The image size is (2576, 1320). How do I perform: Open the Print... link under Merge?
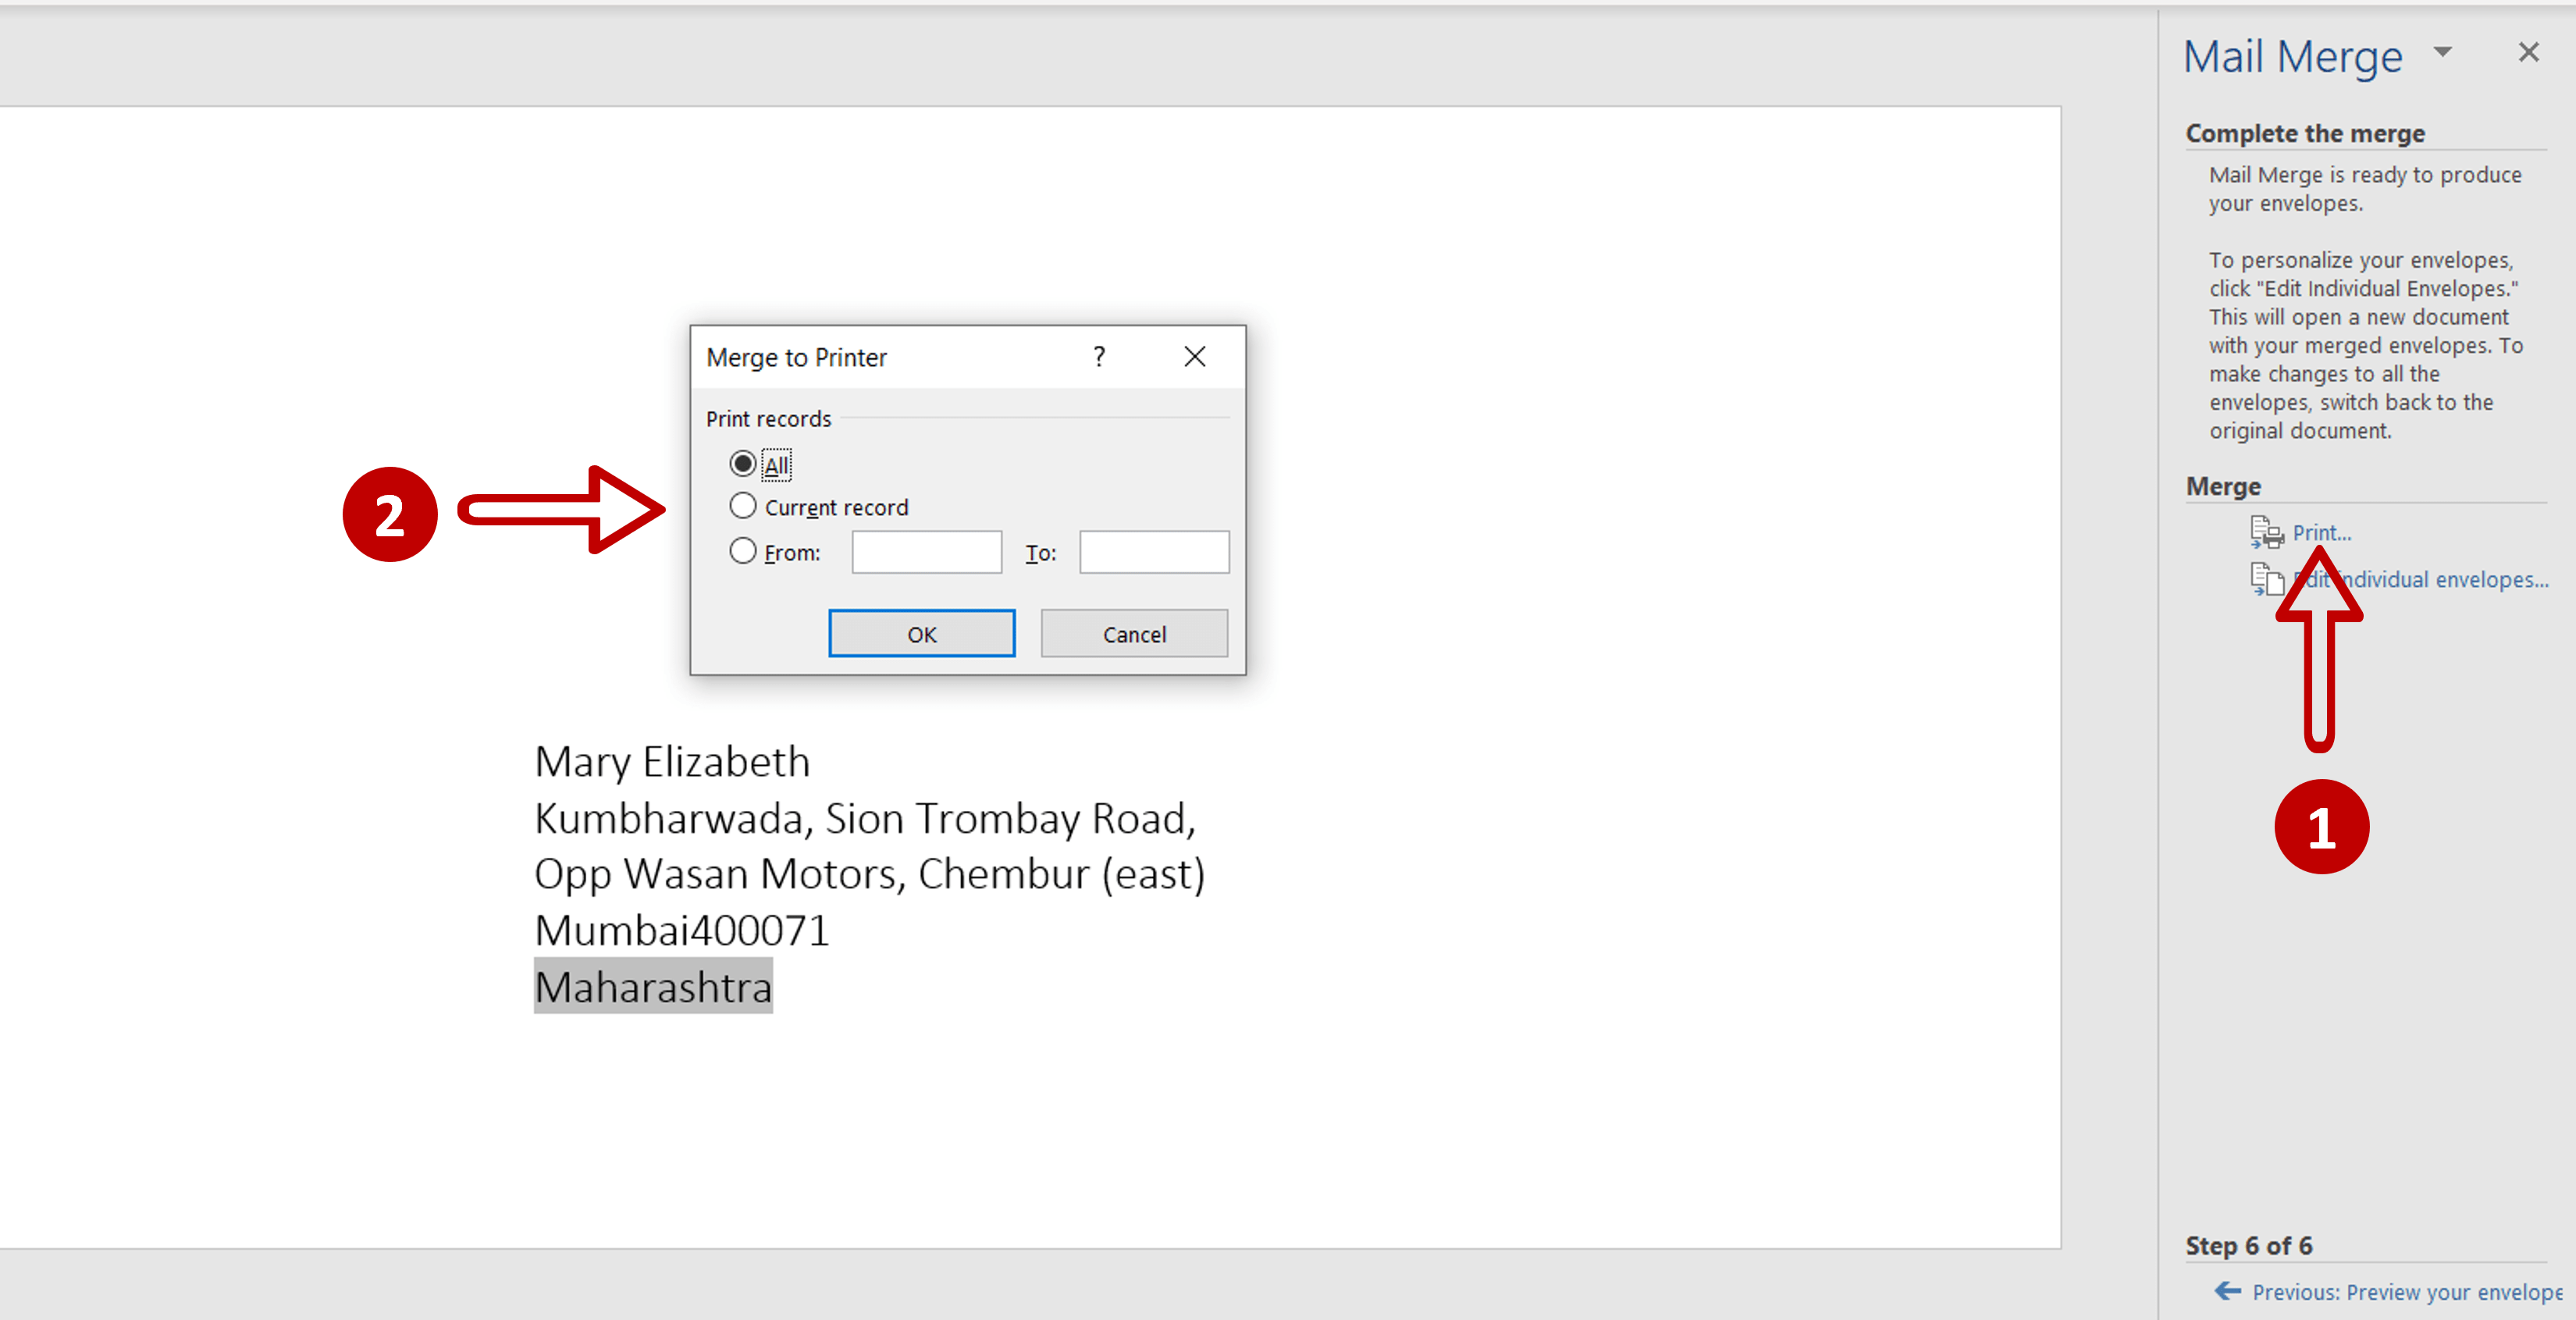click(2322, 532)
